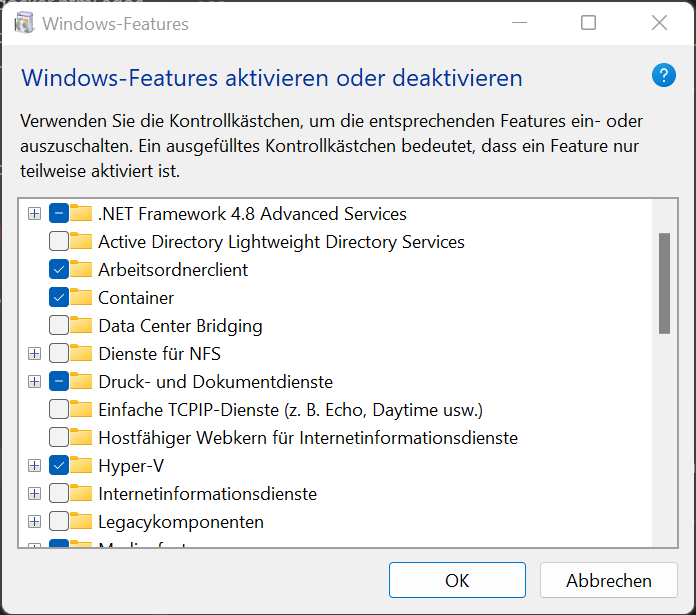
Task: Click the Windows-Features title bar icon
Action: pos(24,23)
